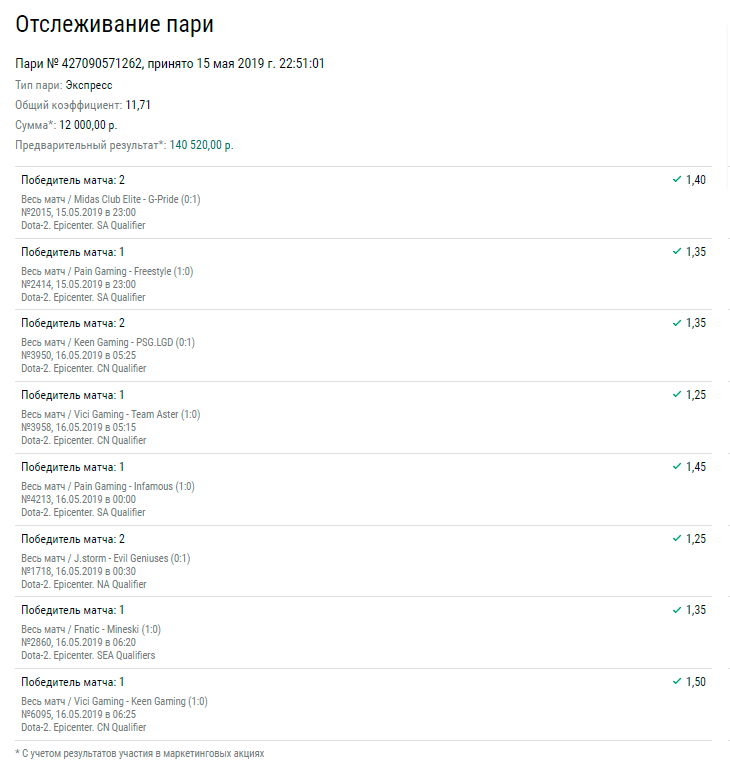Click the bet number 427090571262 line

[170, 64]
